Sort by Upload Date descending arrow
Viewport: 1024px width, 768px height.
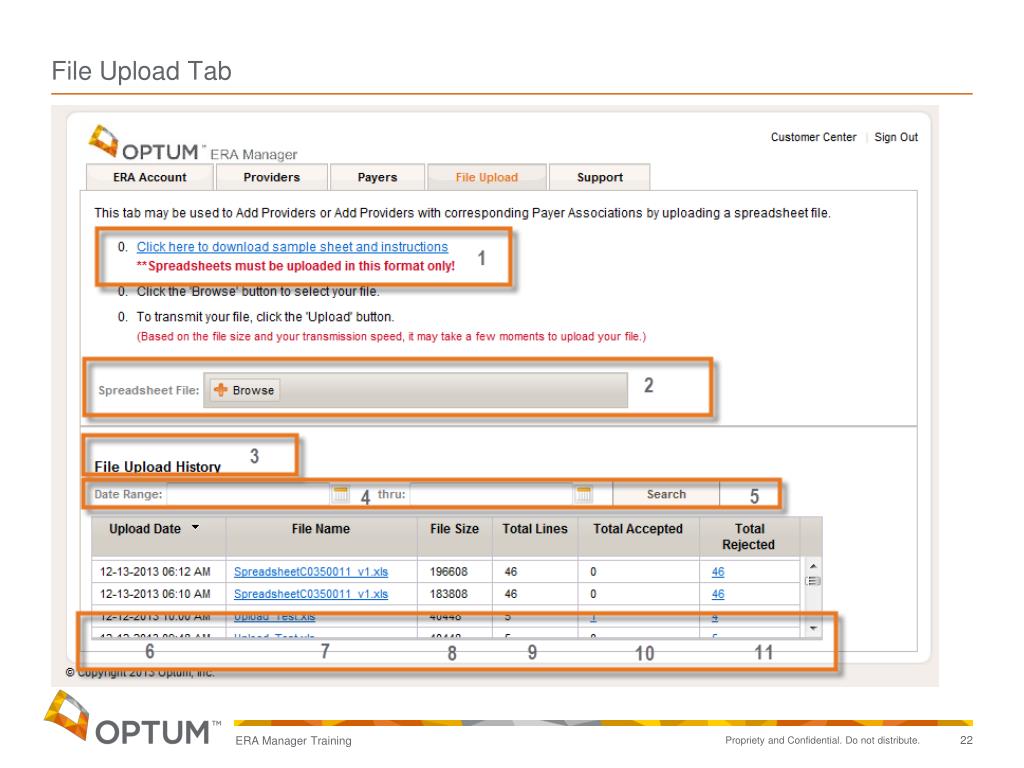pyautogui.click(x=195, y=527)
